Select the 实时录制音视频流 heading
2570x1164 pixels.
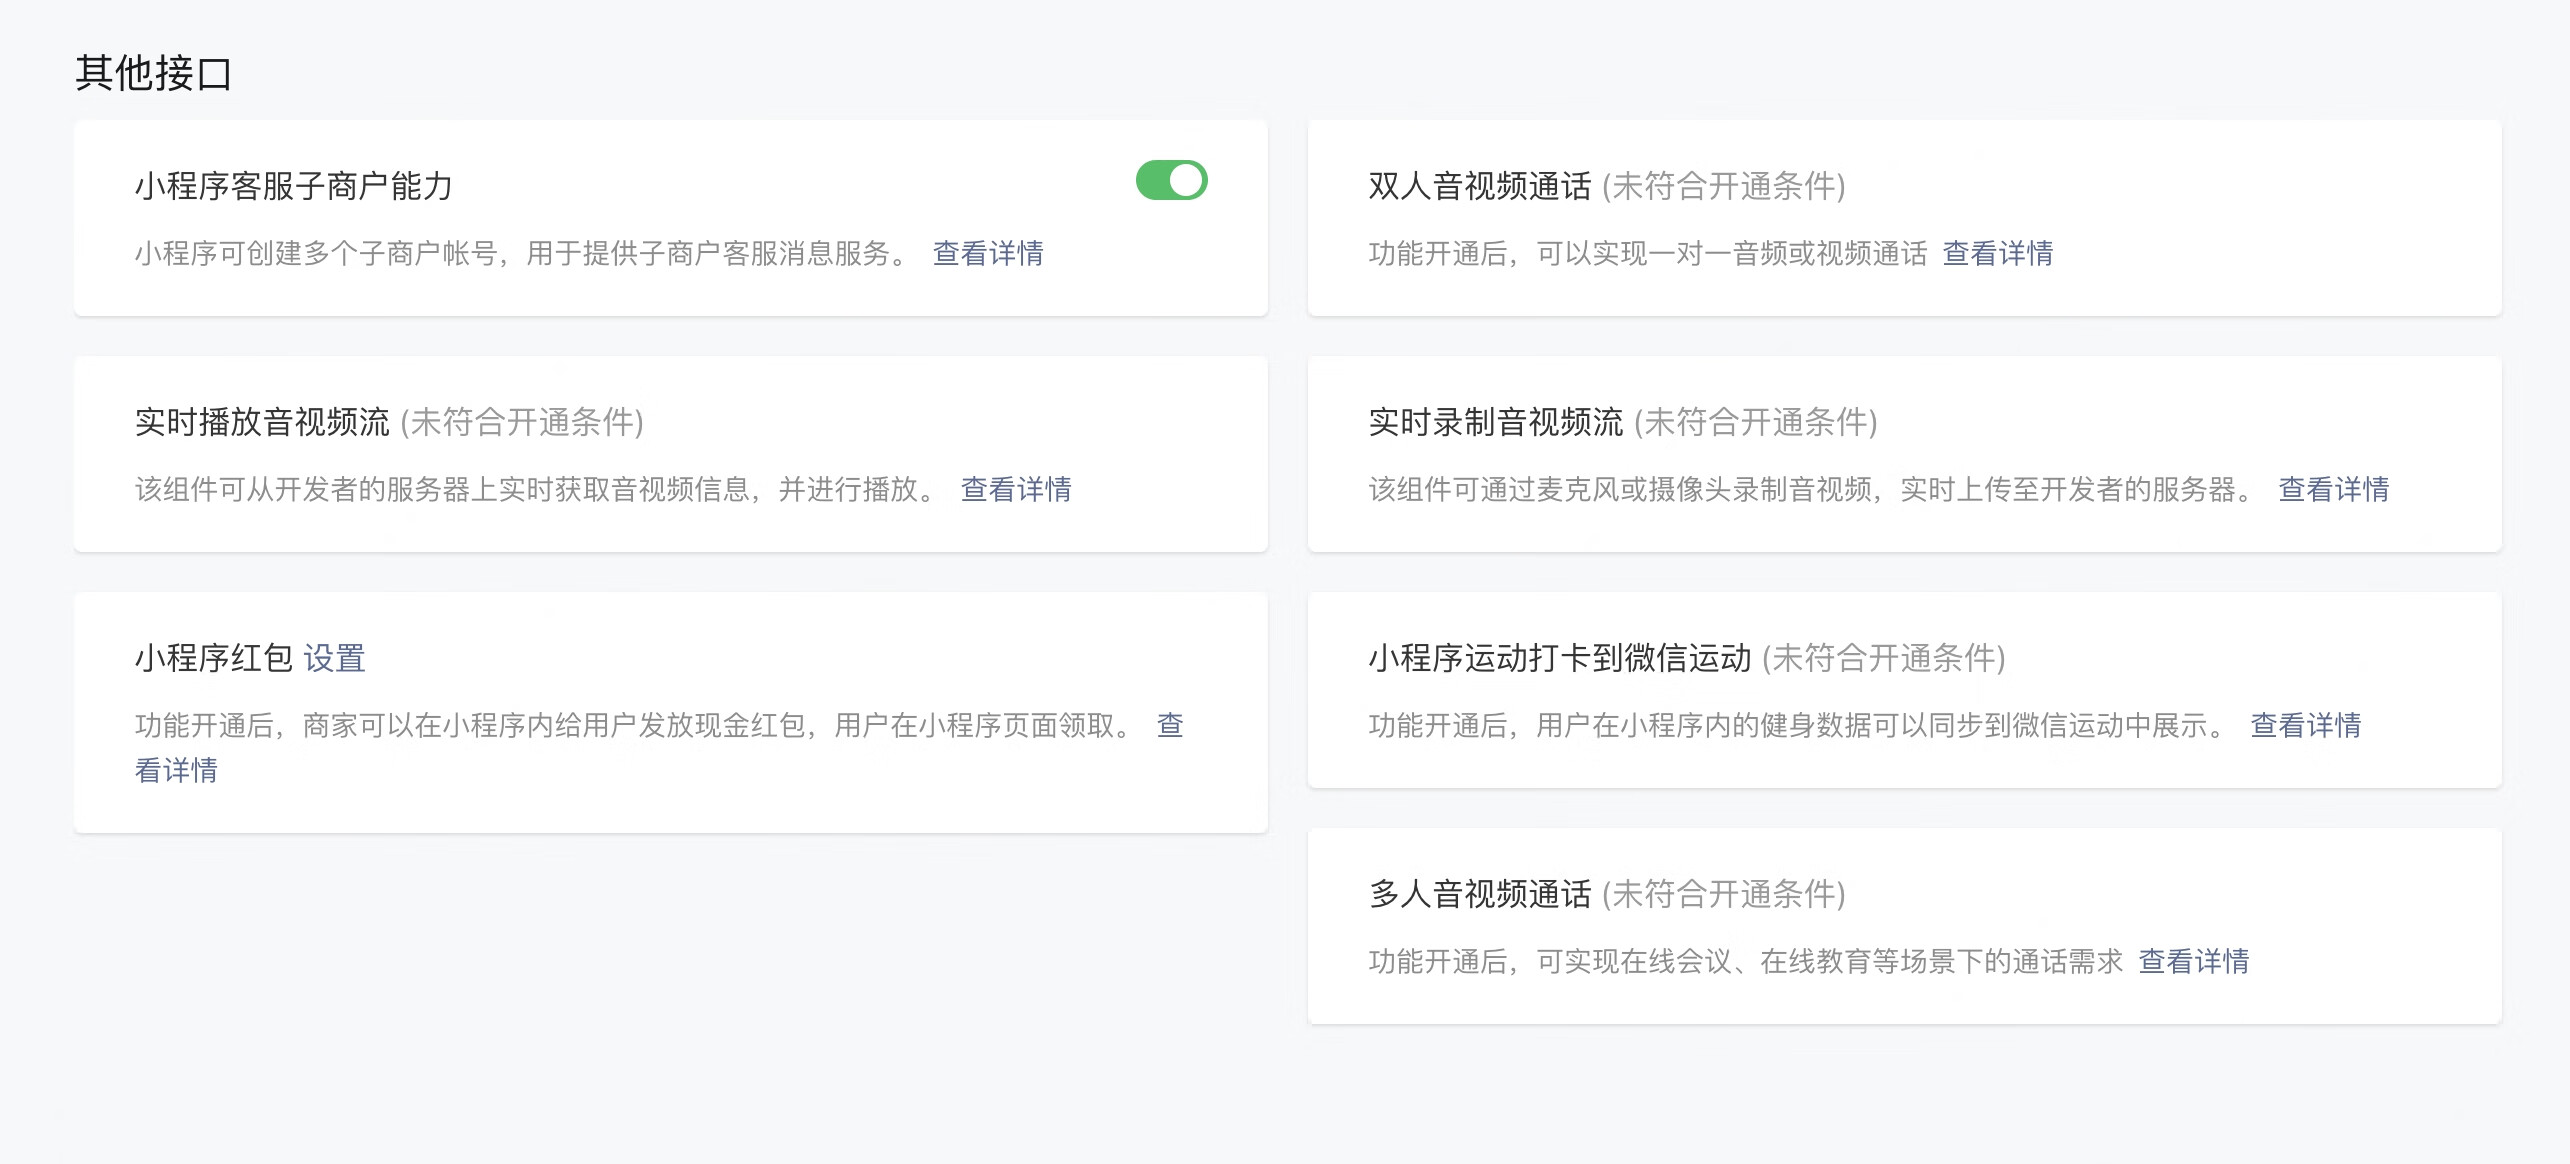(x=1495, y=423)
